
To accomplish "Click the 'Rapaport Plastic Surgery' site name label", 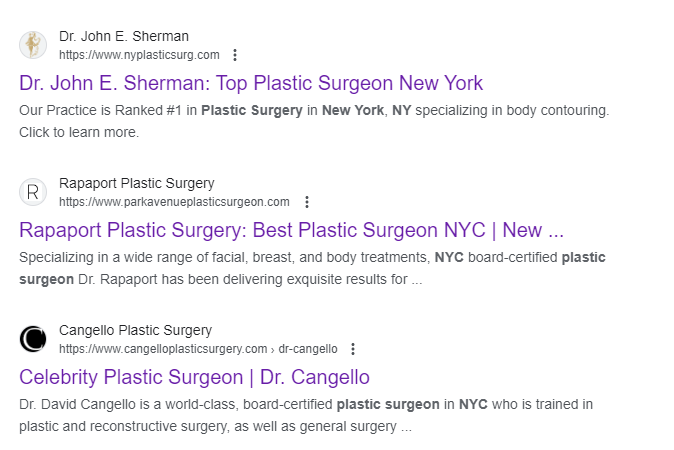I will (x=137, y=184).
